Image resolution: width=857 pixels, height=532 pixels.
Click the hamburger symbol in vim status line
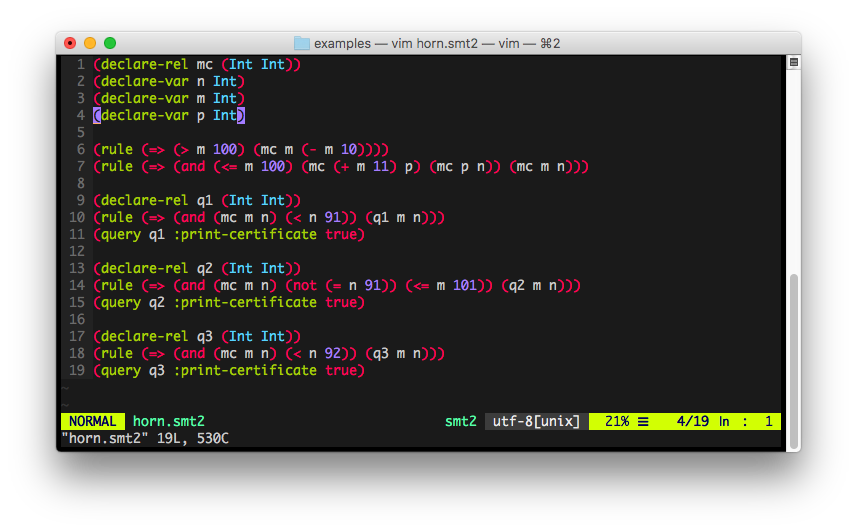[x=643, y=422]
